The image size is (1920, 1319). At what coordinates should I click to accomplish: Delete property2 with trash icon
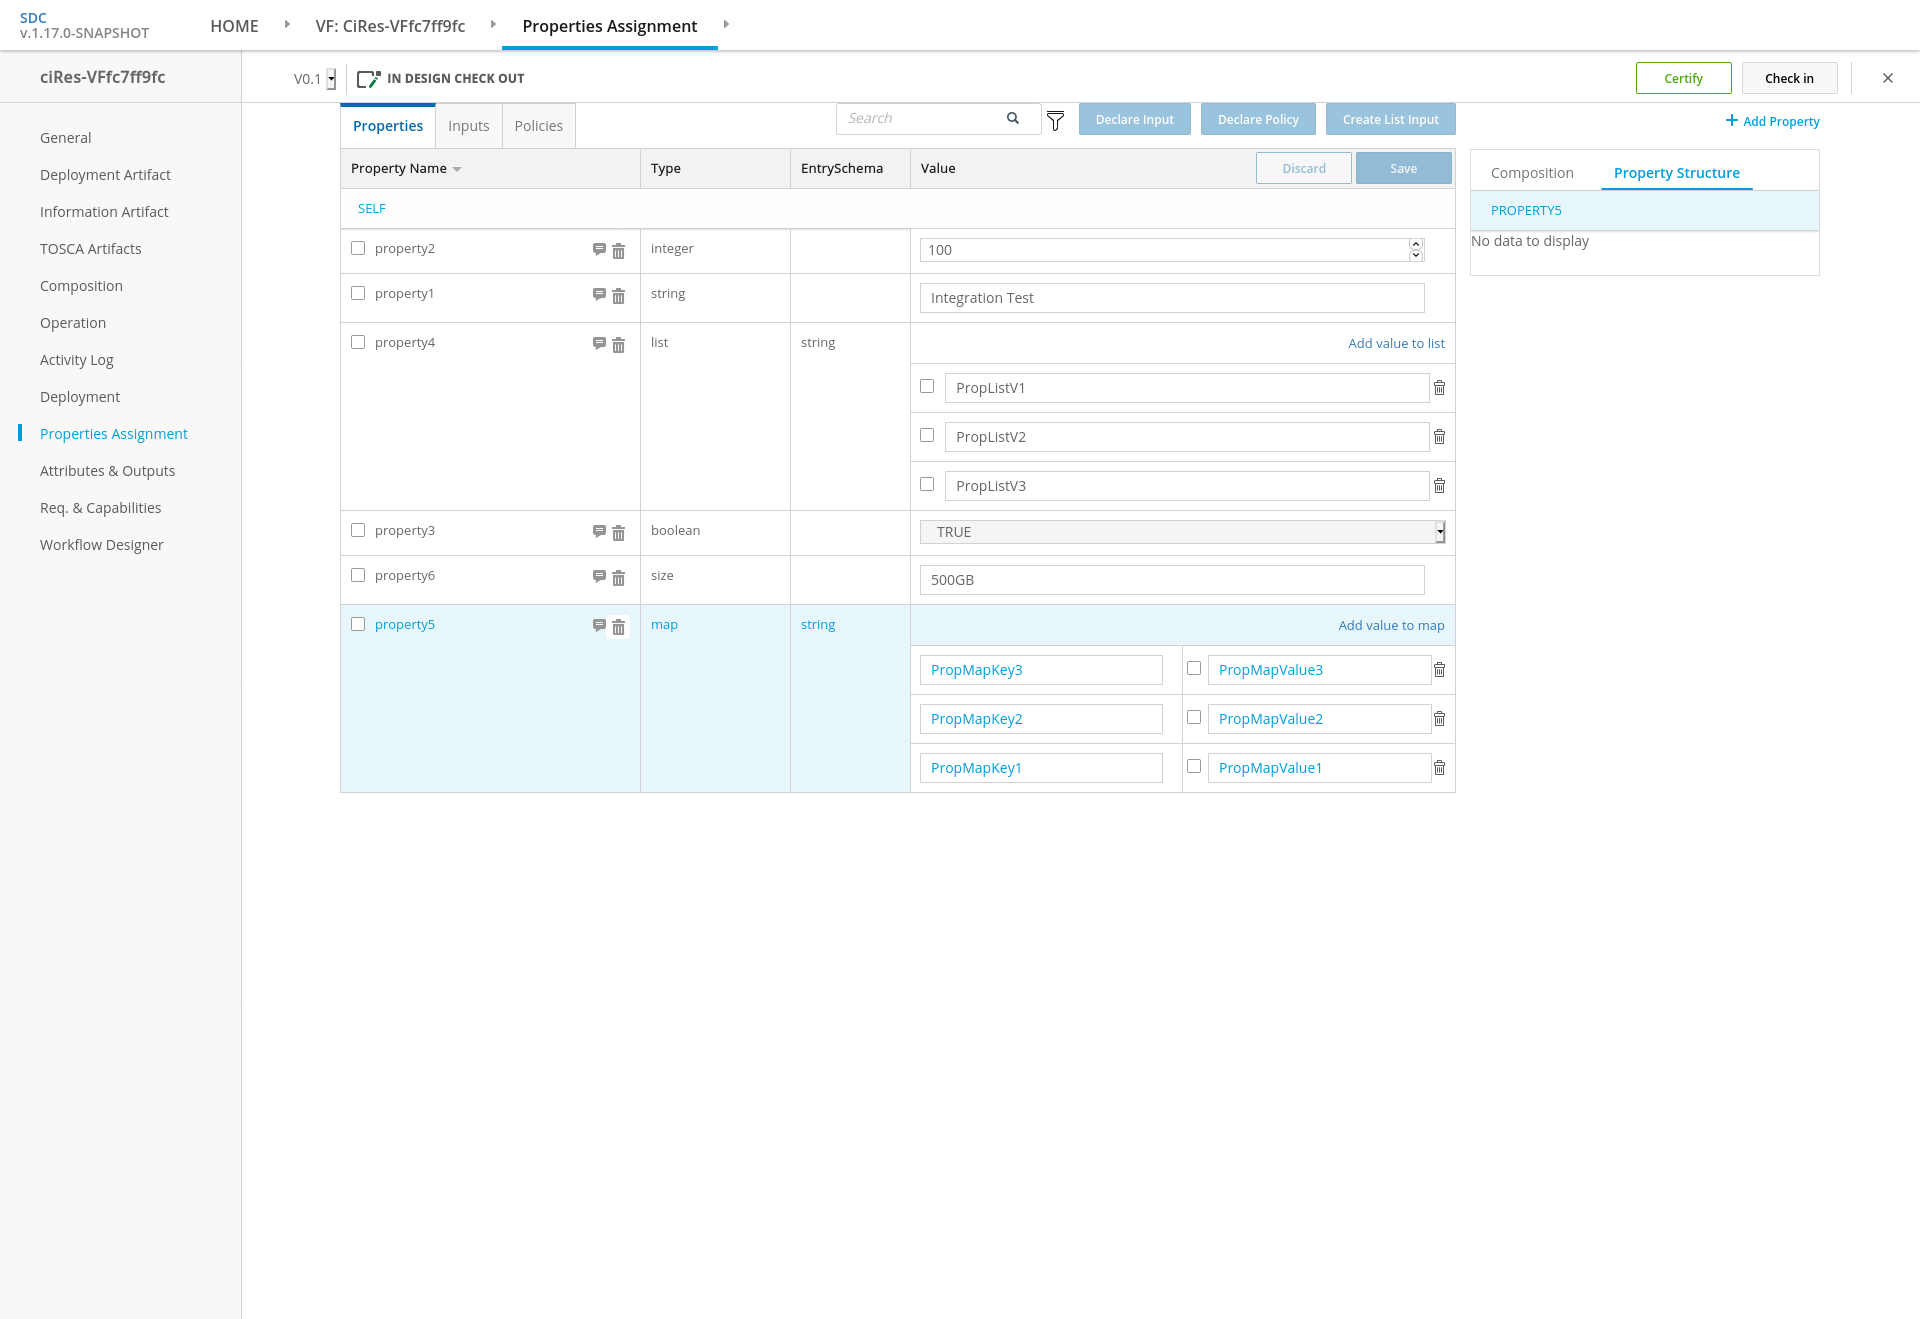tap(618, 251)
